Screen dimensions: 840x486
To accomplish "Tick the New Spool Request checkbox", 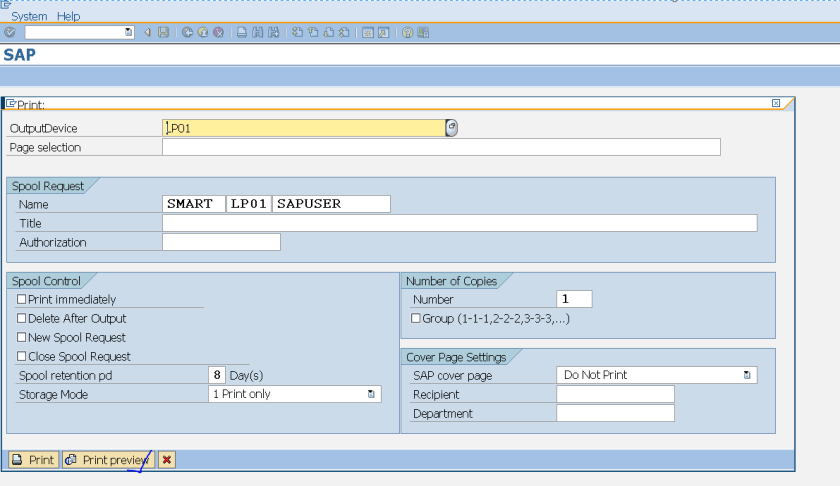I will coord(22,337).
